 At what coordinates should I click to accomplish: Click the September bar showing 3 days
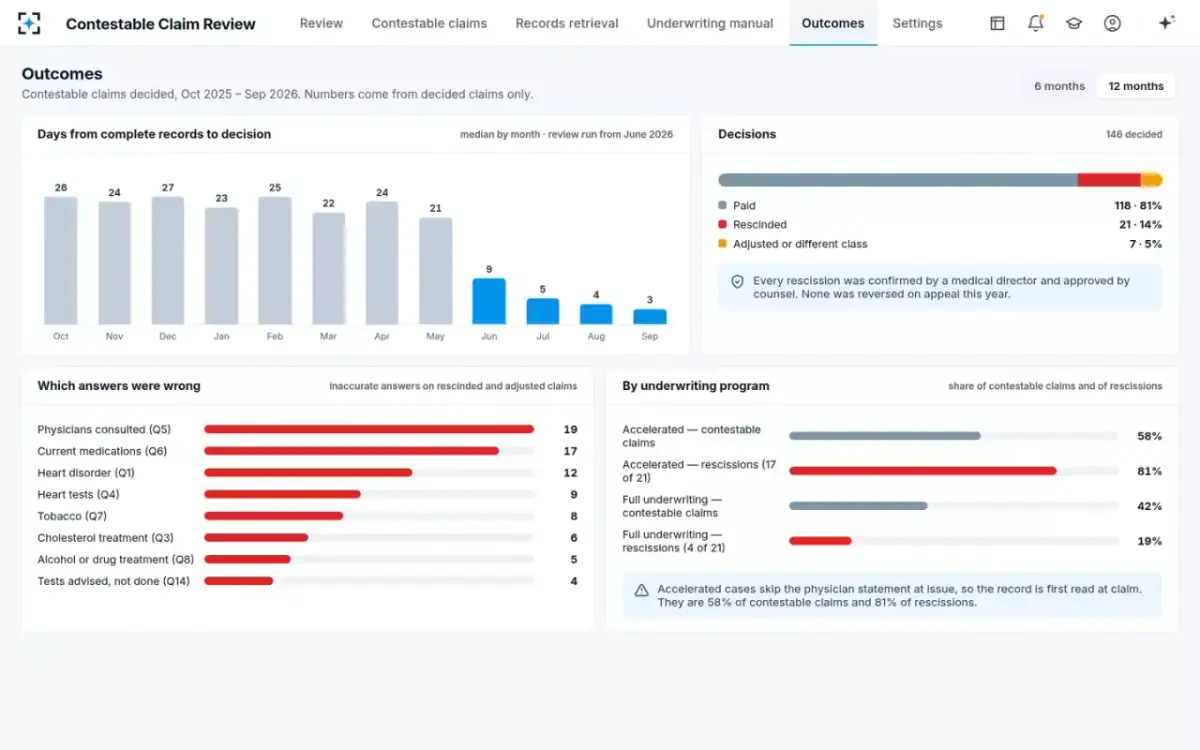650,316
